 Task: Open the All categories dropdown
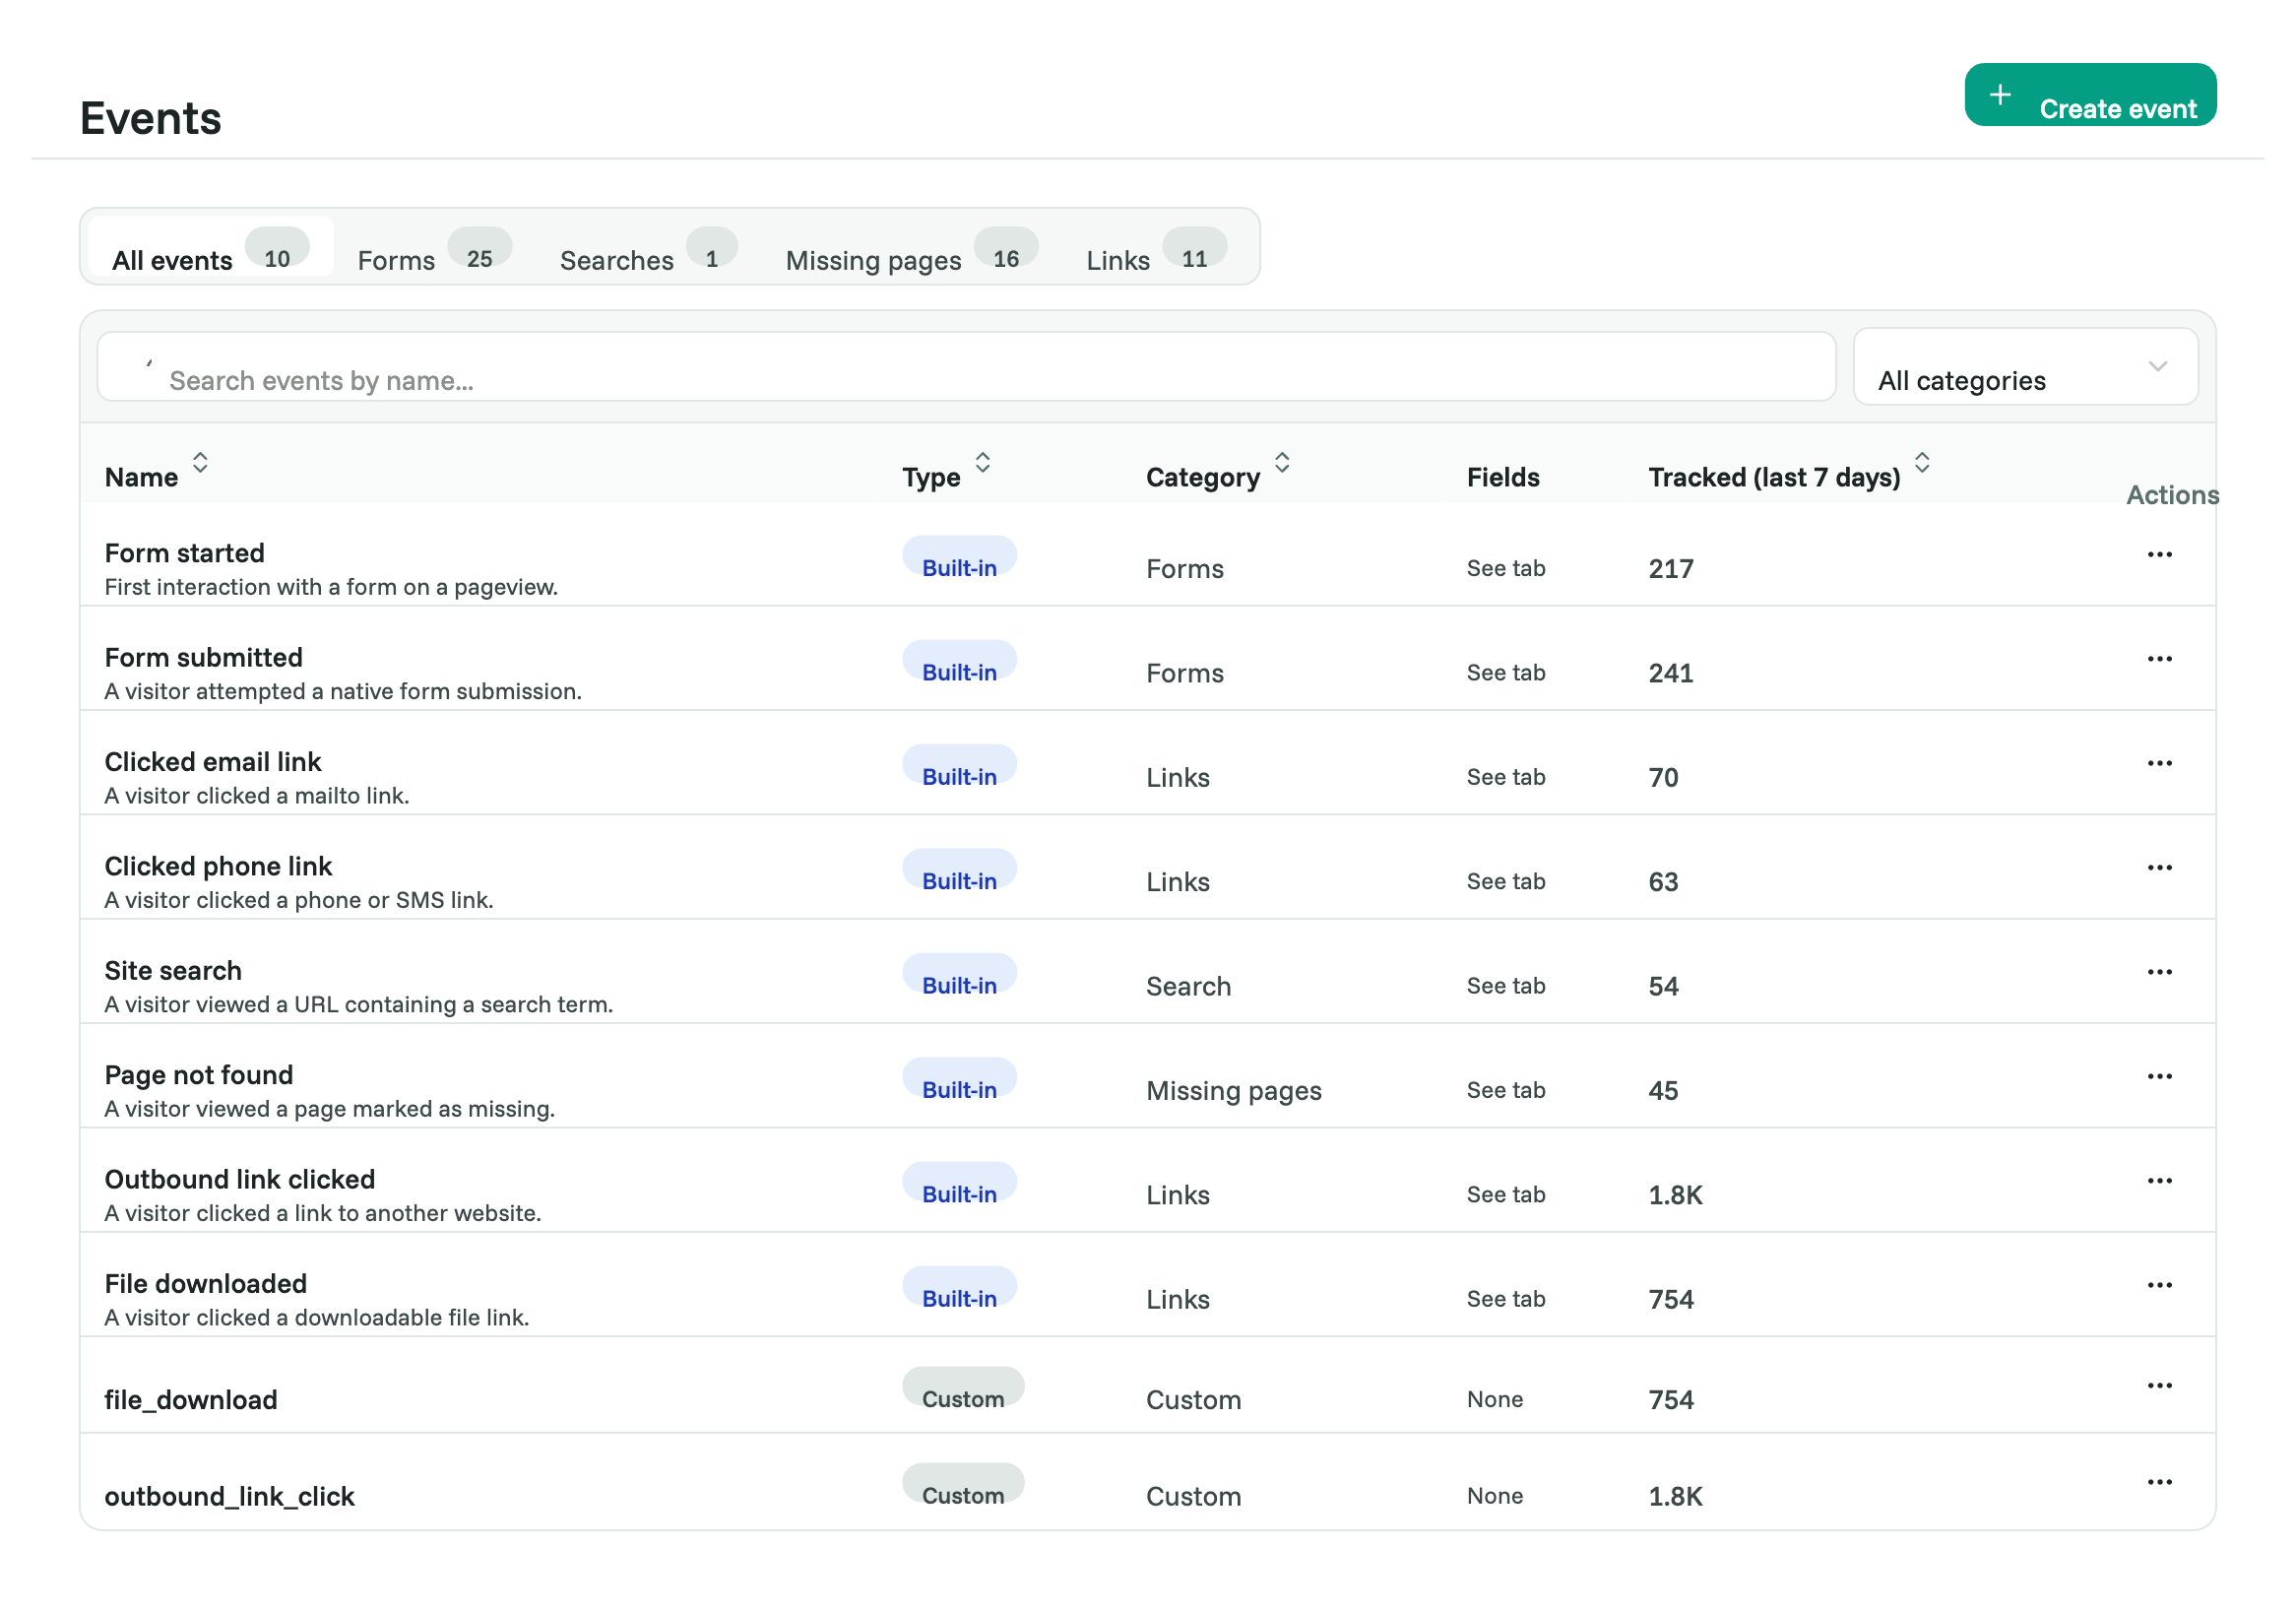coord(2025,367)
